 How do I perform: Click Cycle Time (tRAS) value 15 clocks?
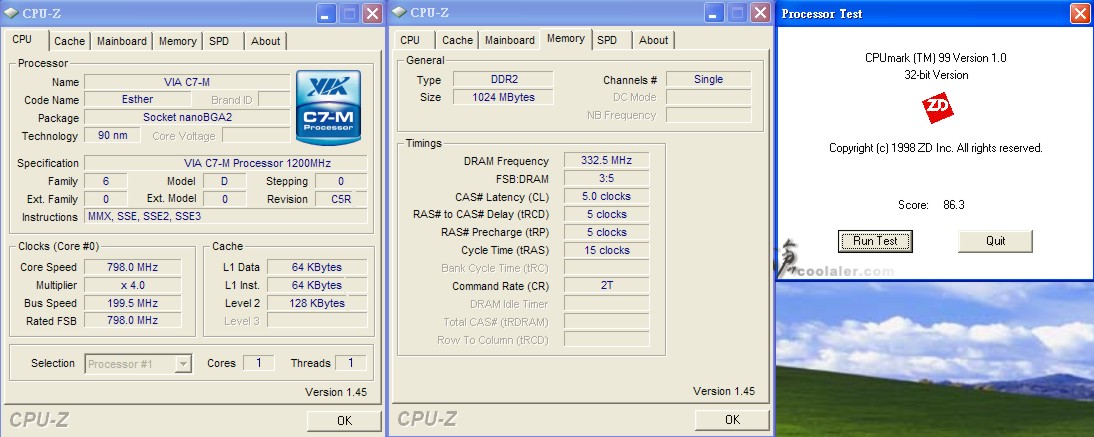pos(606,250)
